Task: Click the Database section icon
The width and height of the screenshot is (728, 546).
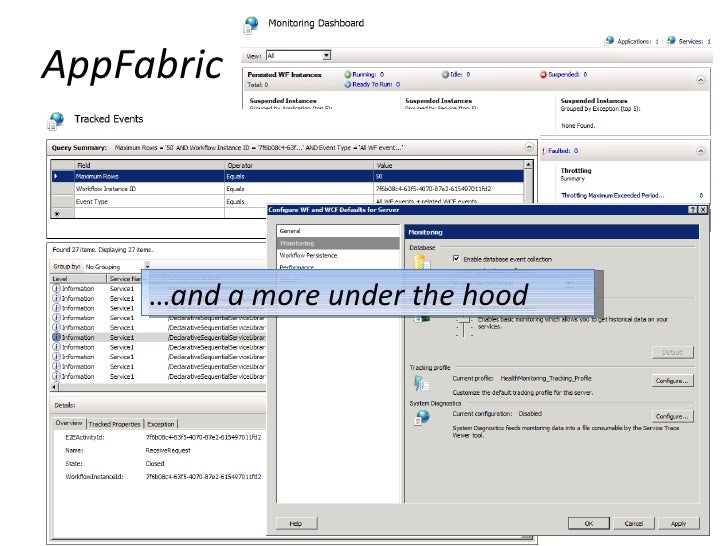Action: (422, 262)
